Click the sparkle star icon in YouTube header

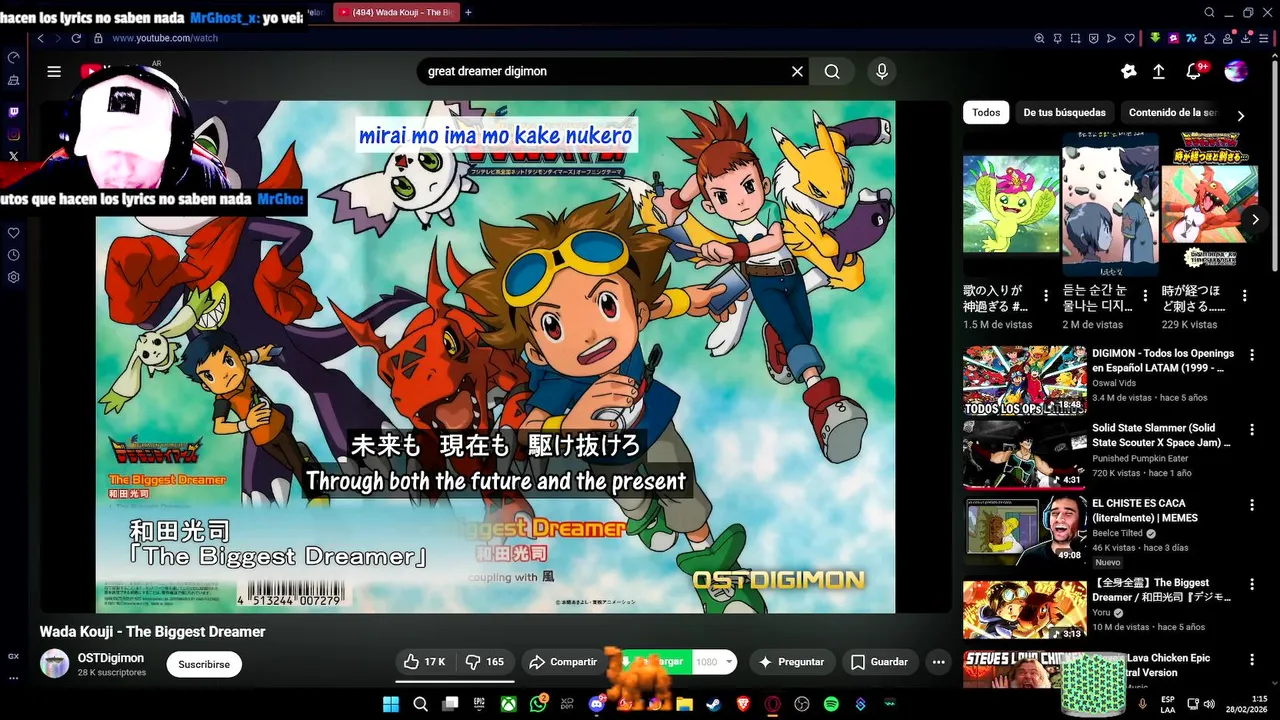point(1129,71)
